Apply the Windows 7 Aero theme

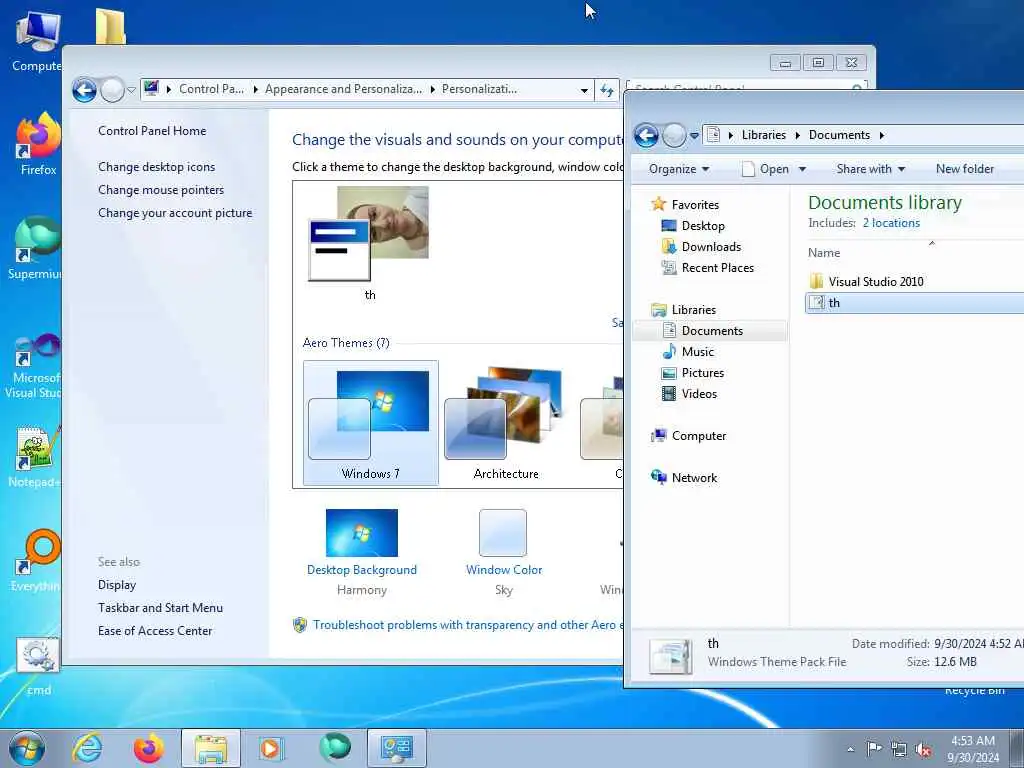point(370,423)
